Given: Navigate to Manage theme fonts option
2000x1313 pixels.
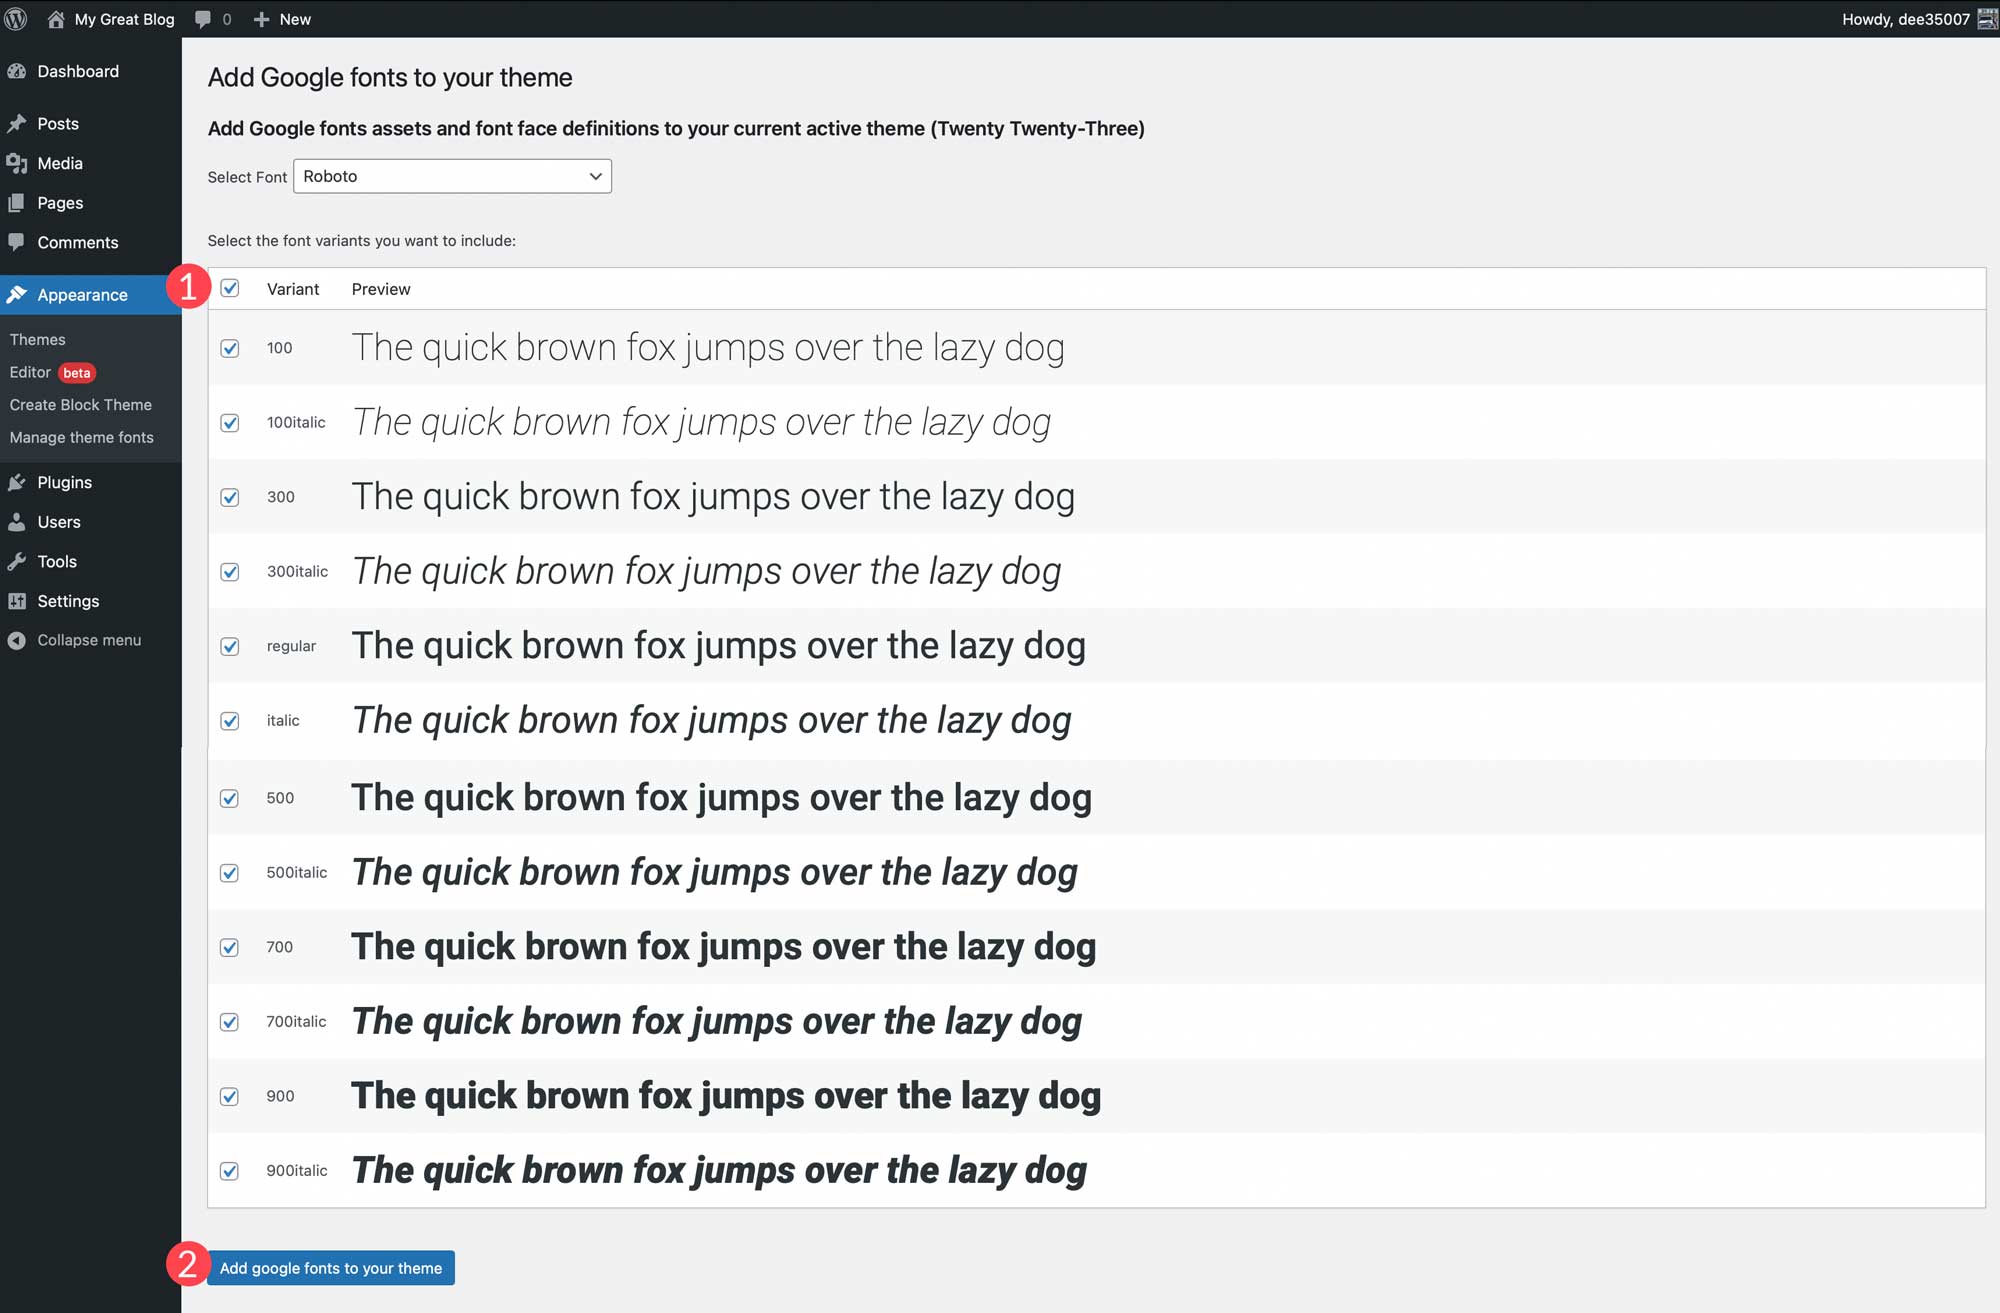Looking at the screenshot, I should tap(81, 435).
